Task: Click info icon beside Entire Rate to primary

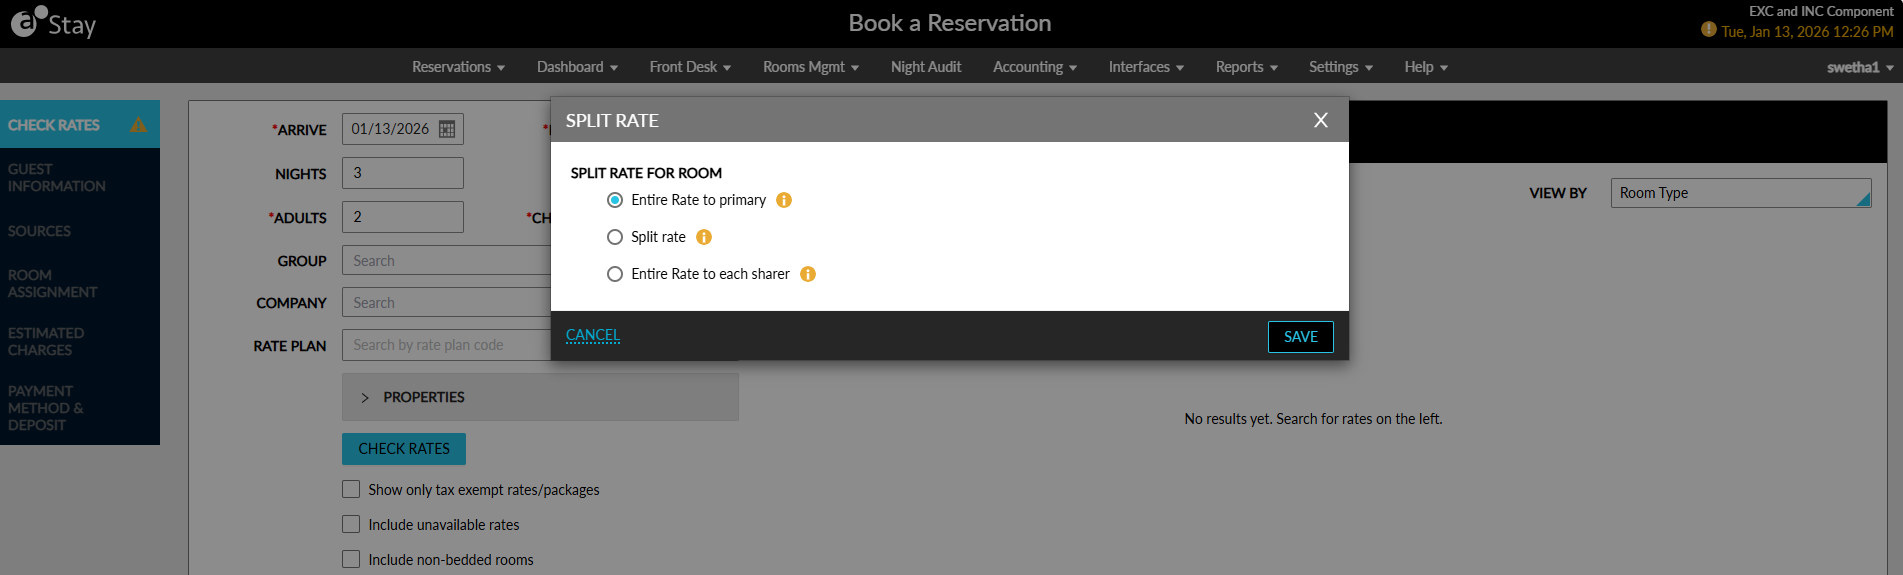Action: [x=784, y=200]
